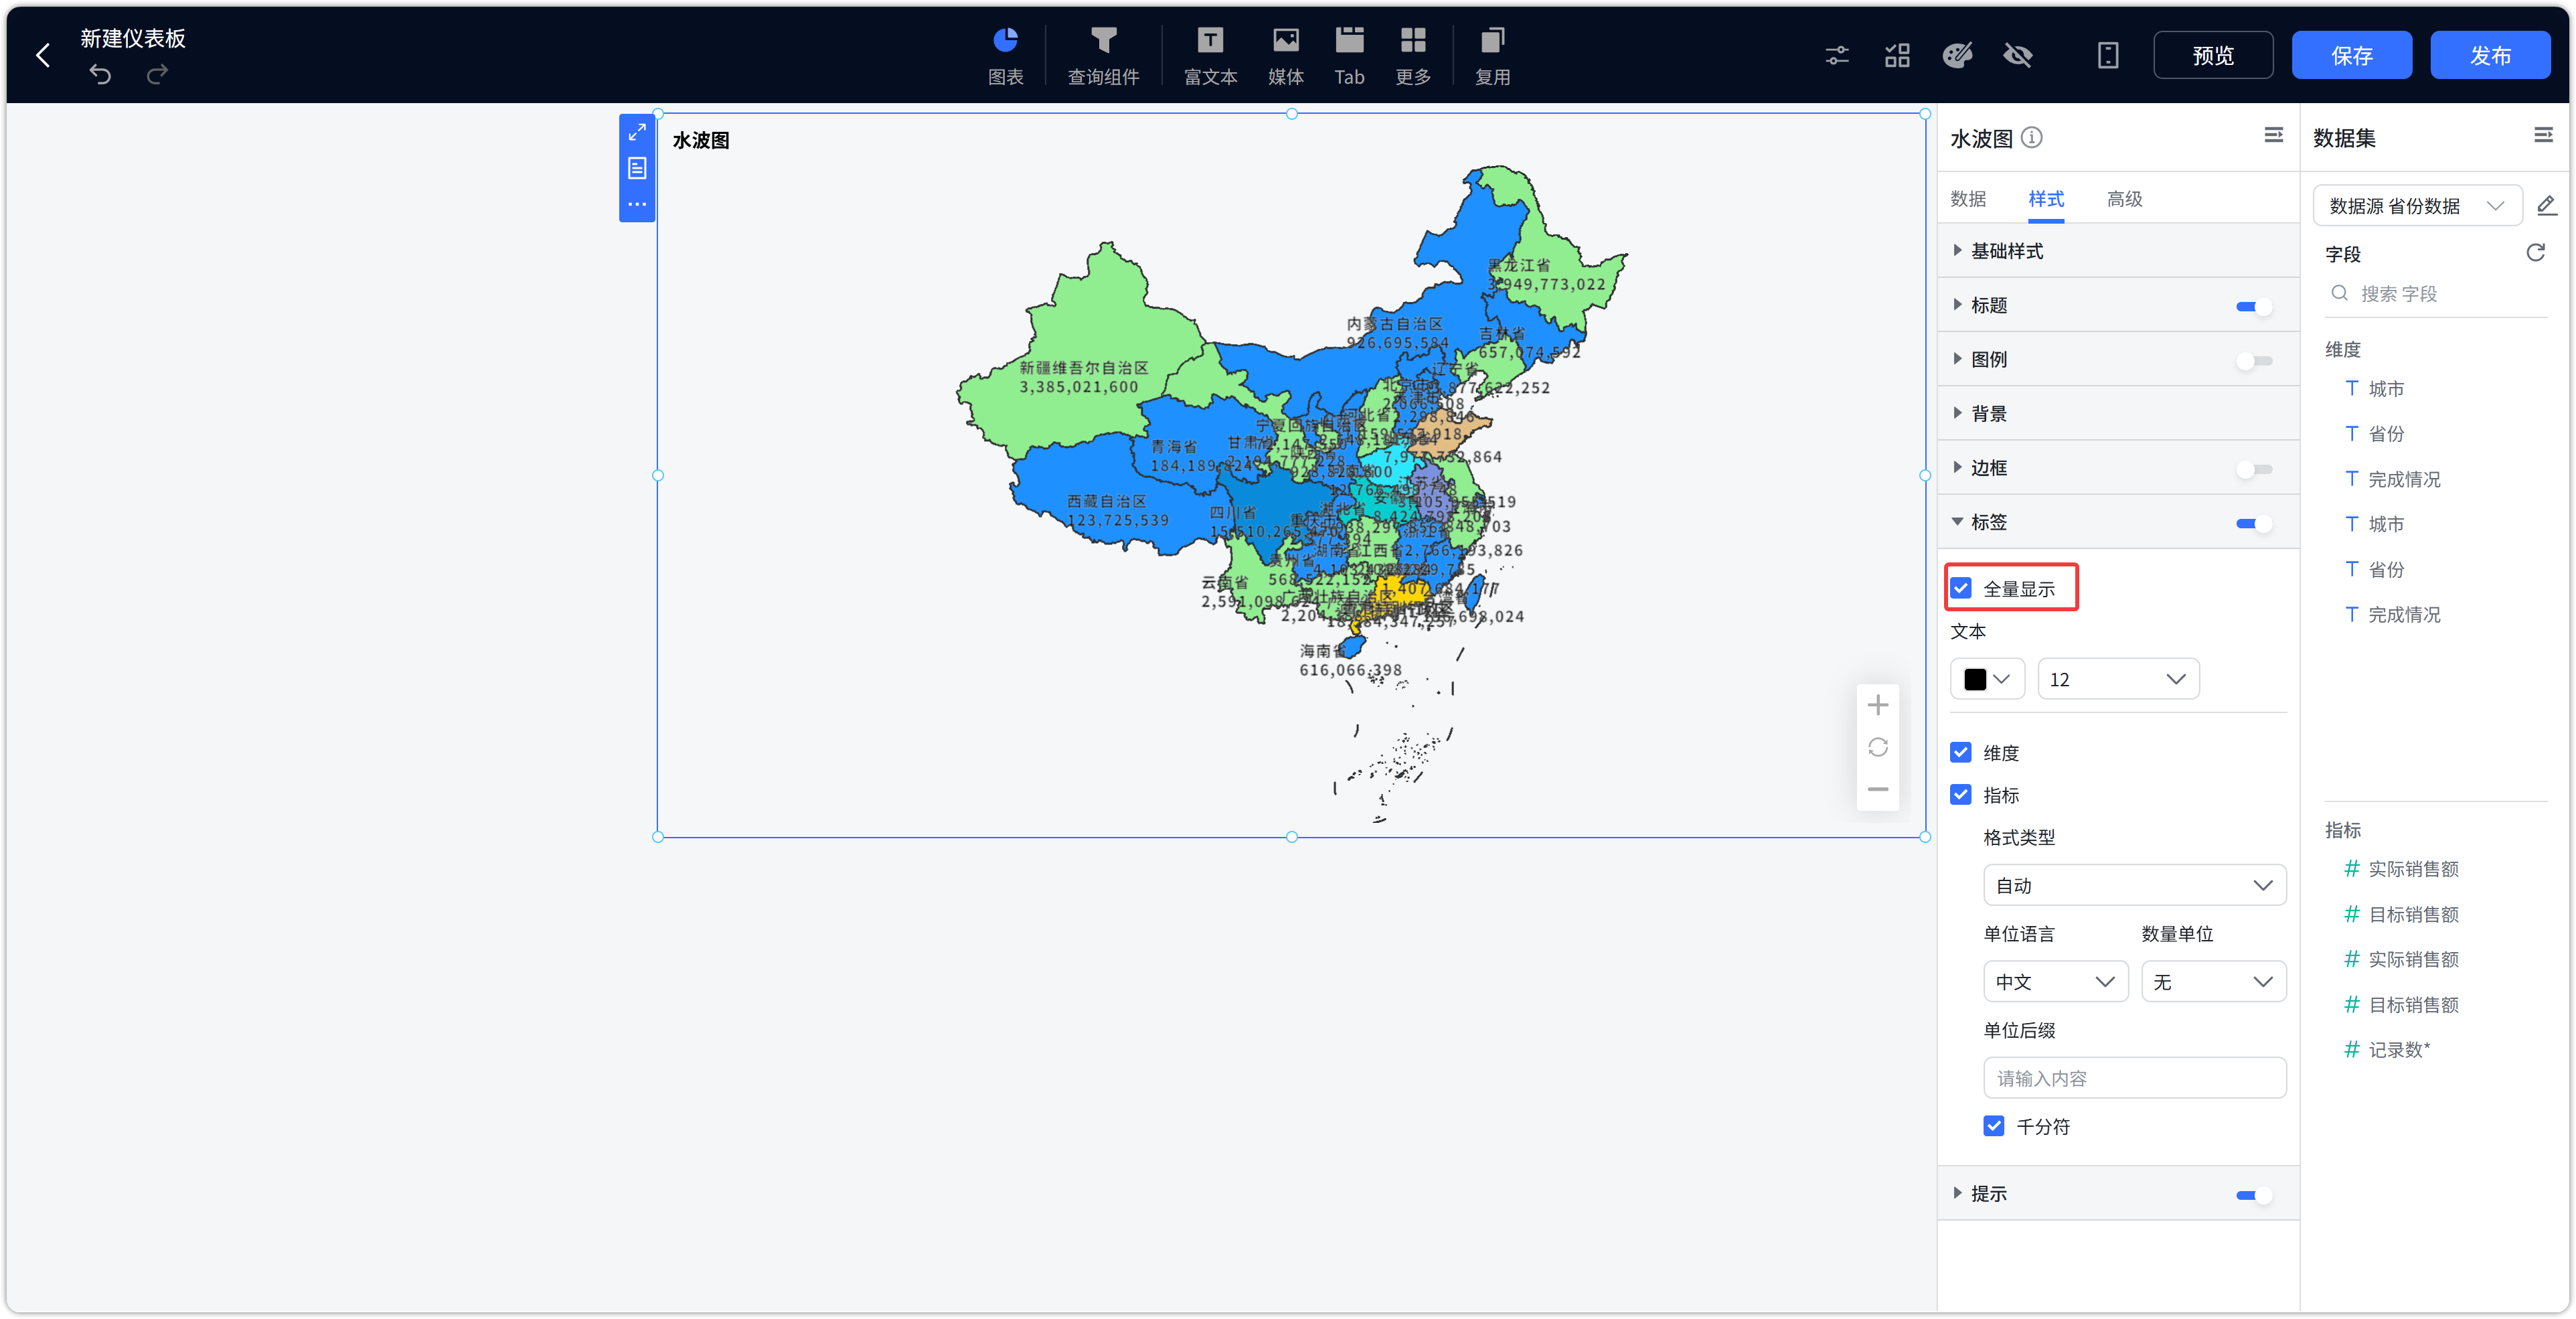2576x1319 pixels.
Task: Click info icon next to 水波图
Action: [2031, 137]
